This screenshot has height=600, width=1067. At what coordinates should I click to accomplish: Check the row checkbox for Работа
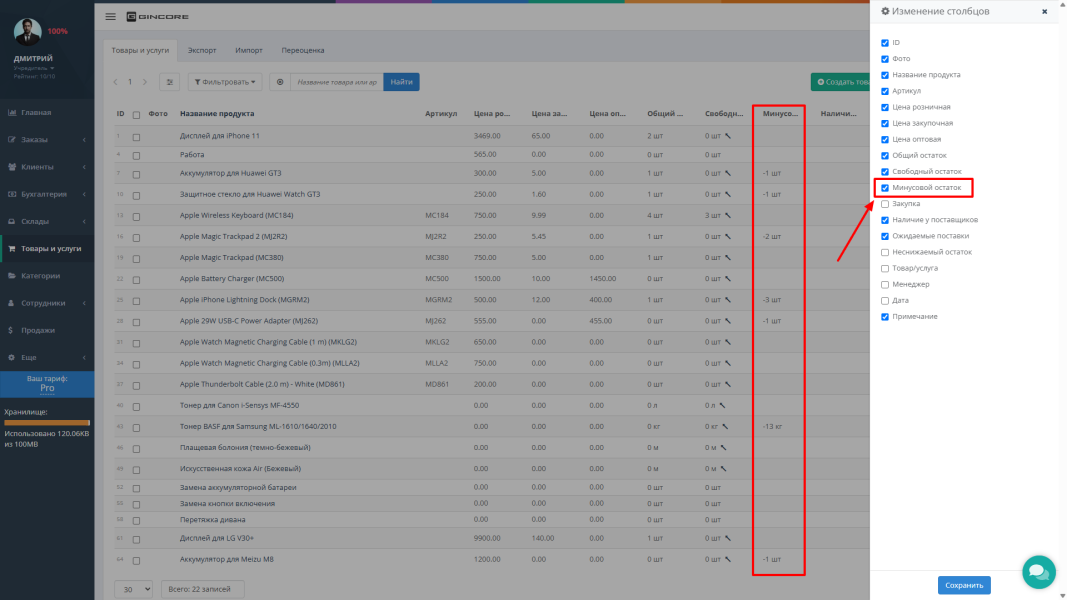click(136, 155)
